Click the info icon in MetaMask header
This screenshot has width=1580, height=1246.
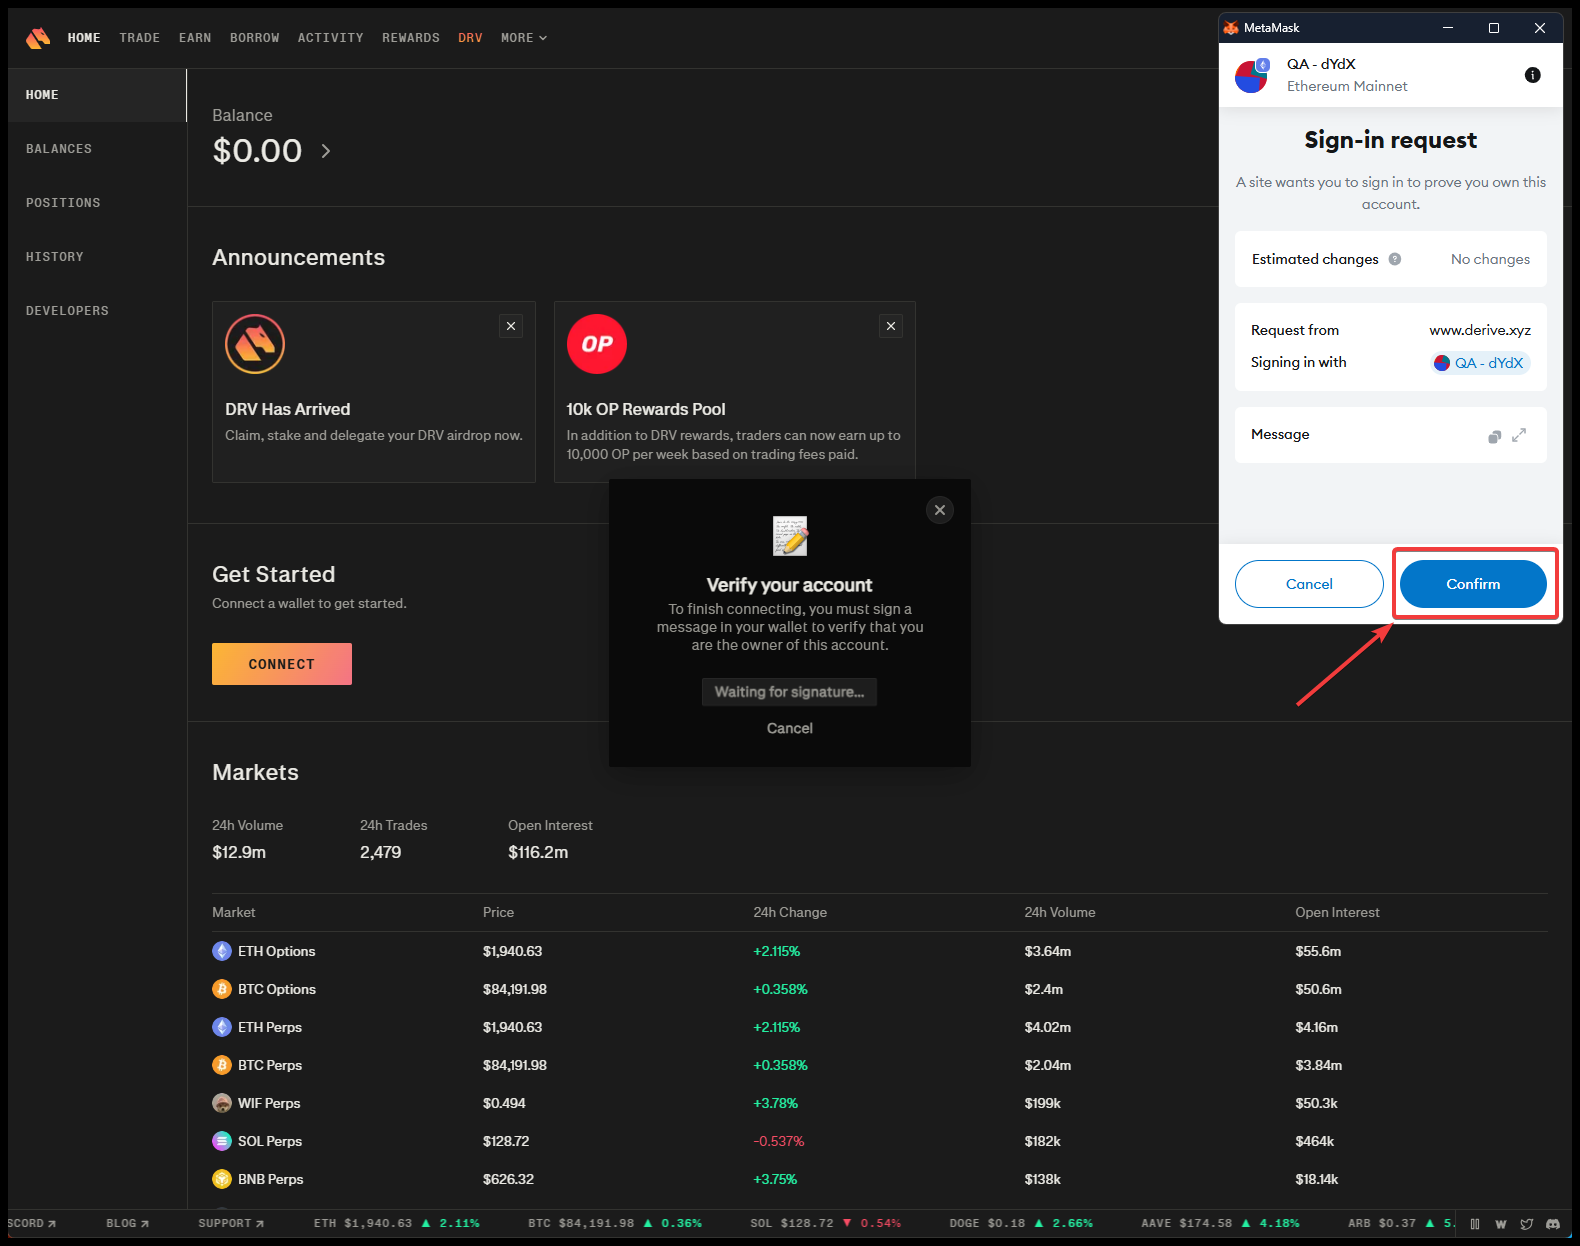[1532, 75]
